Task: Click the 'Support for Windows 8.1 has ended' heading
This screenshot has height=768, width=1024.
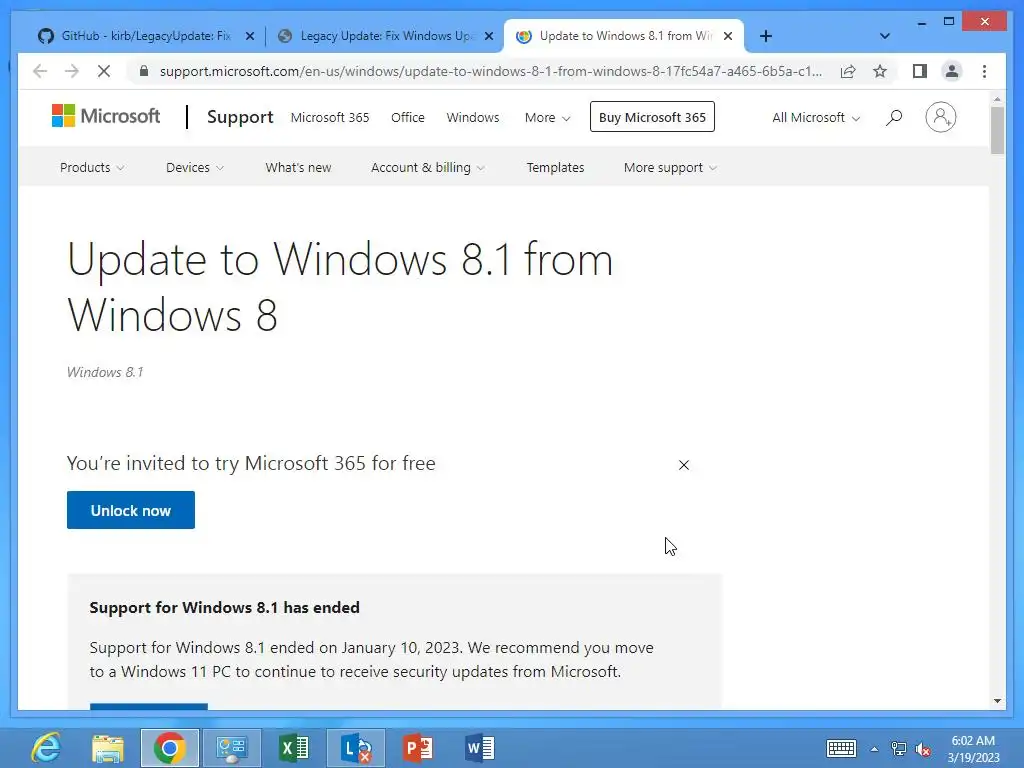Action: click(225, 607)
